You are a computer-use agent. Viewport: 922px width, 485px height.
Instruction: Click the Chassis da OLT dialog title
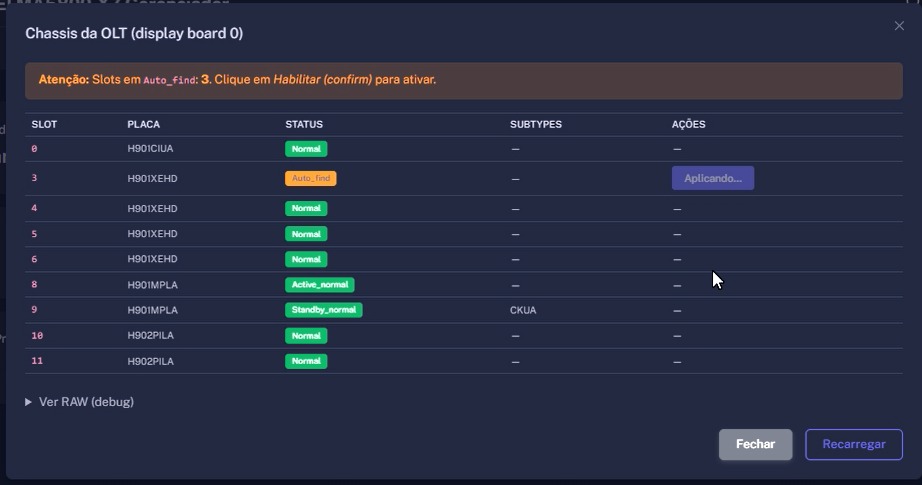pyautogui.click(x=134, y=33)
